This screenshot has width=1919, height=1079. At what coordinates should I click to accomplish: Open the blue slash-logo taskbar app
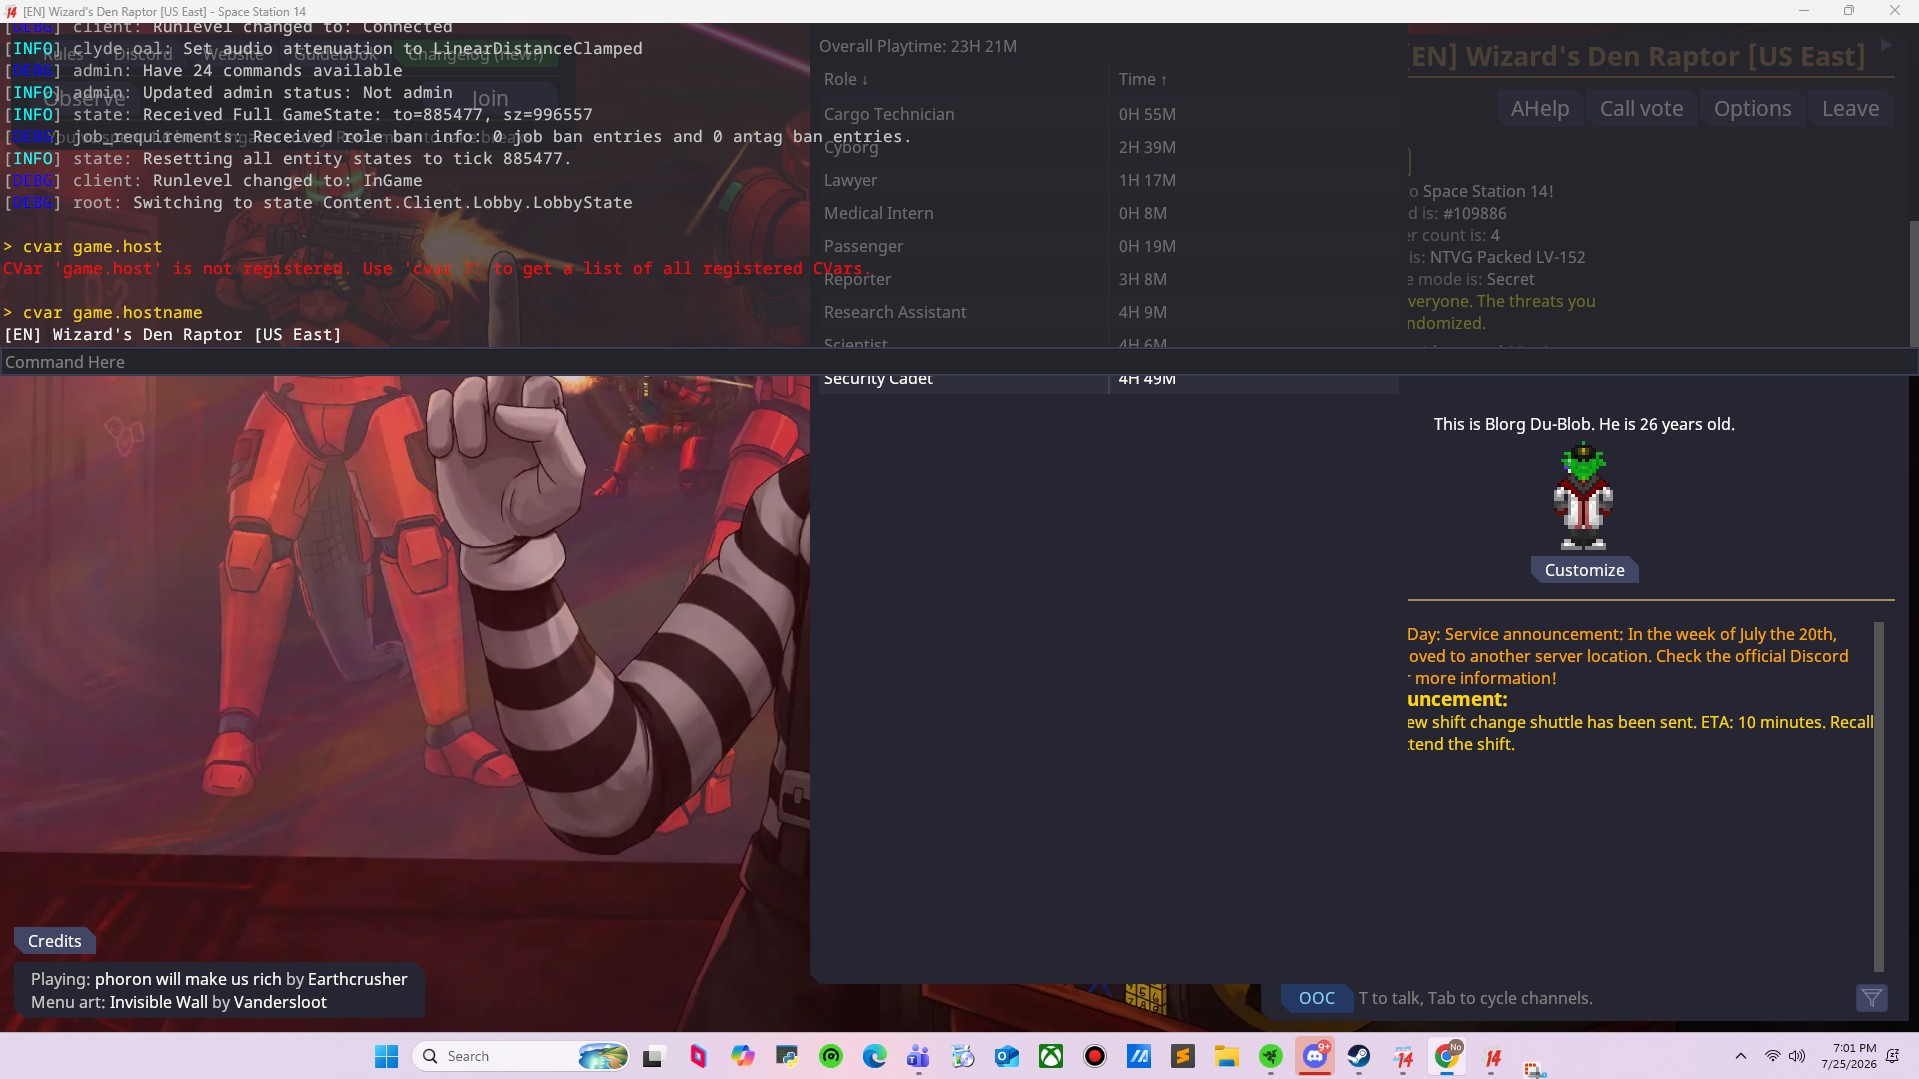click(1139, 1056)
